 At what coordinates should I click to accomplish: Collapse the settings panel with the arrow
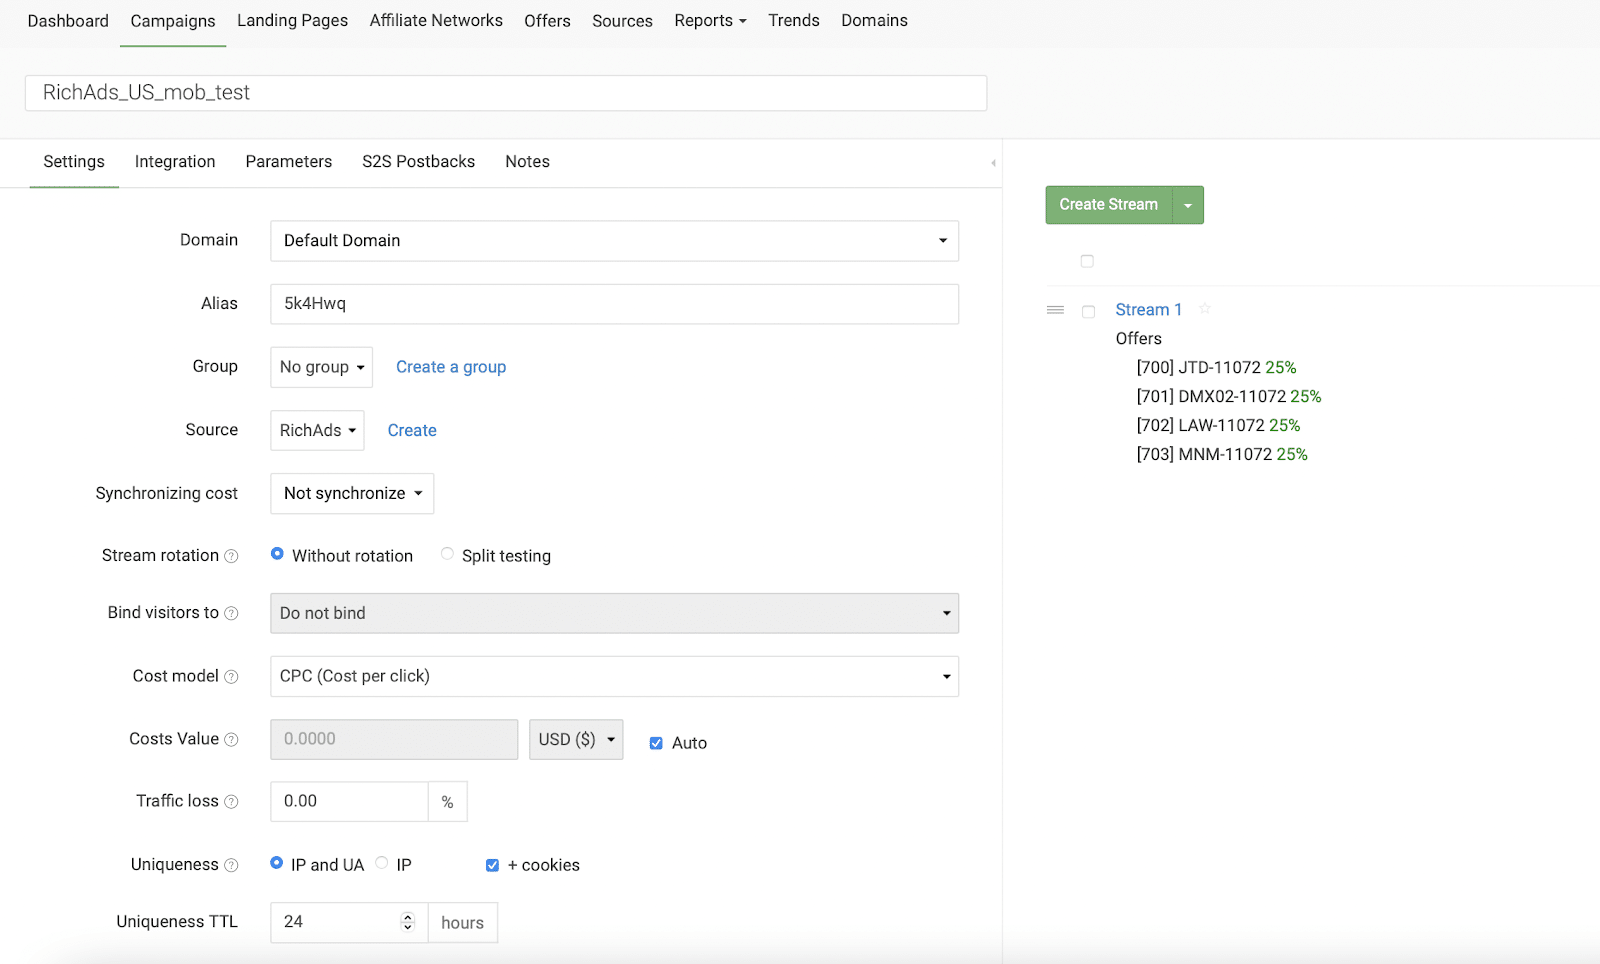tap(993, 163)
